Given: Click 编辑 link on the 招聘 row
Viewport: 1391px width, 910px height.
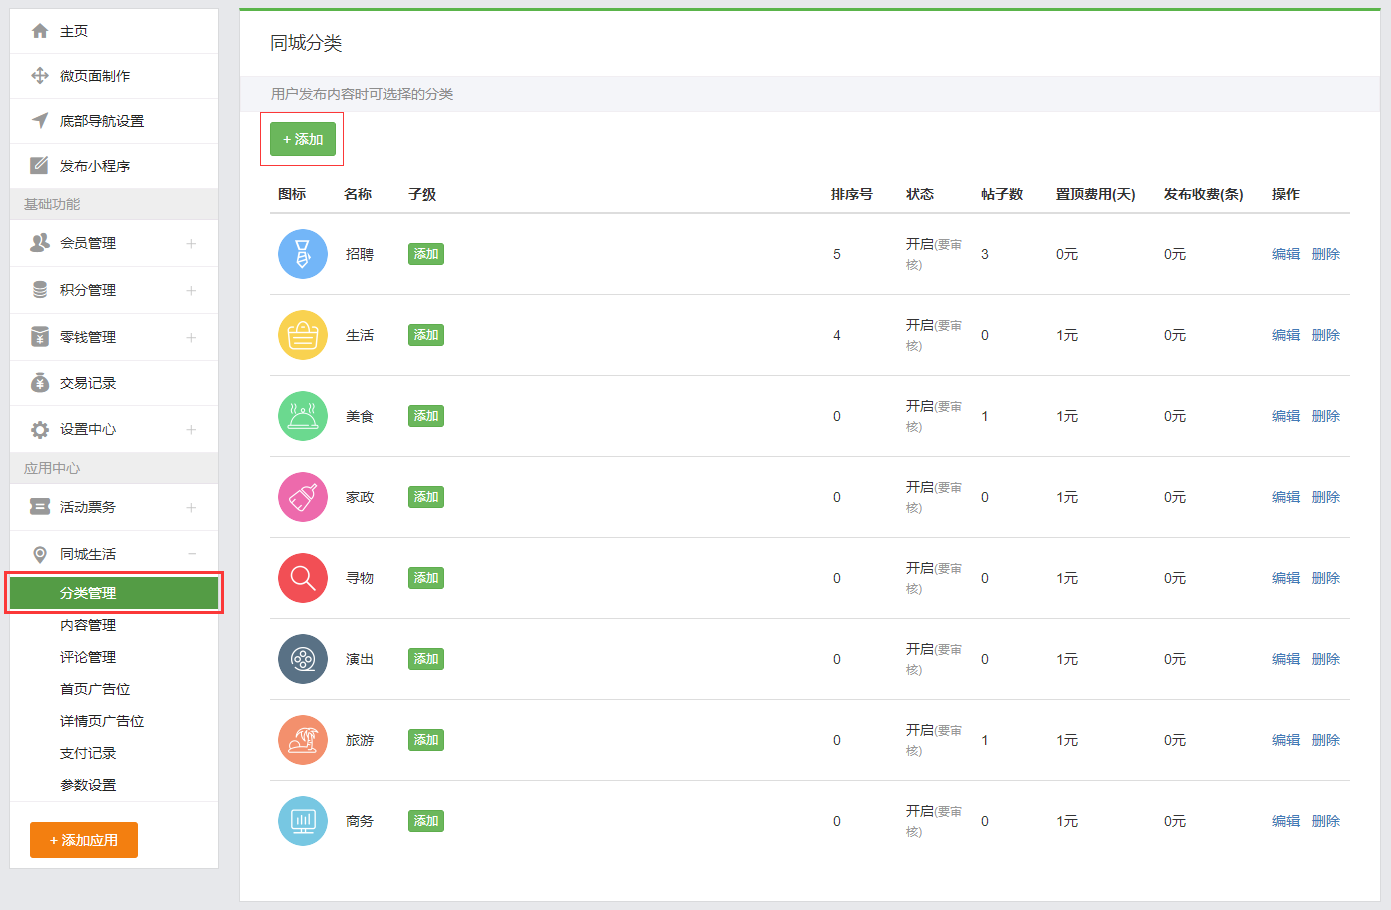Looking at the screenshot, I should [x=1285, y=254].
